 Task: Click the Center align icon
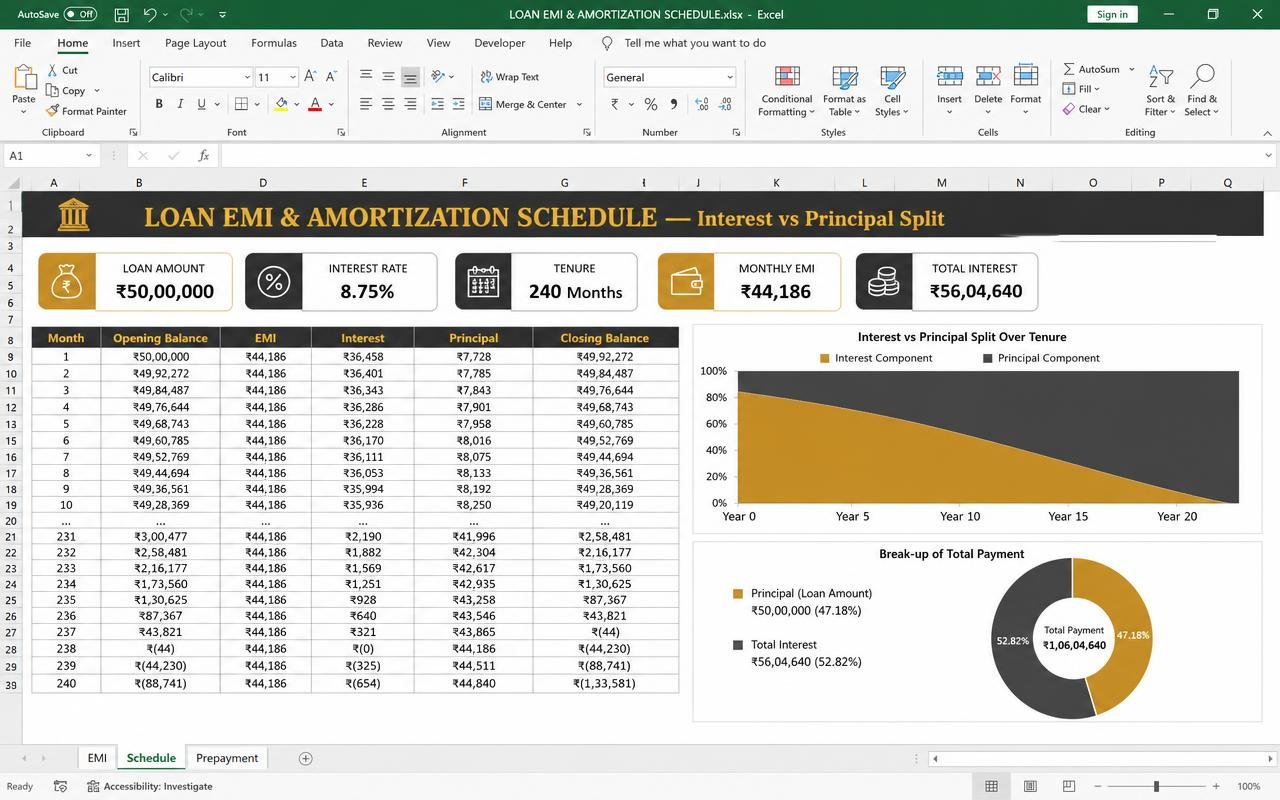(x=388, y=104)
